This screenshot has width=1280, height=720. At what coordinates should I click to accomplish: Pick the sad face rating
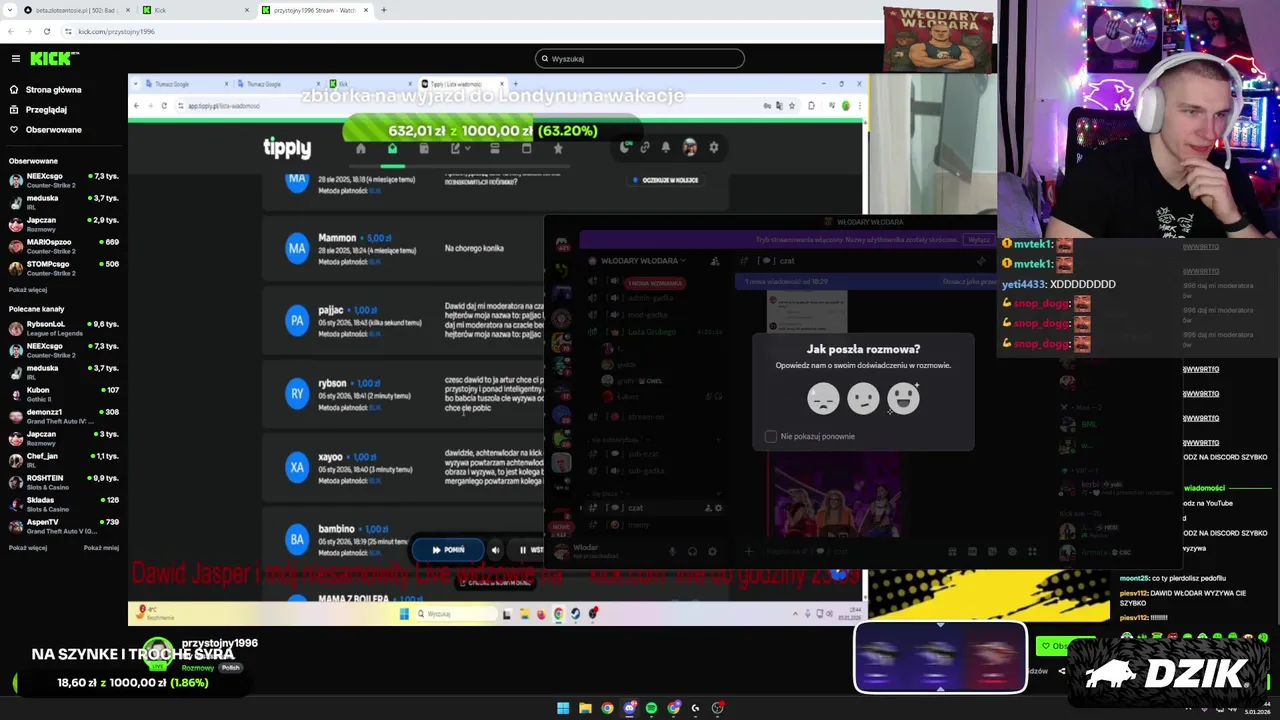point(823,399)
